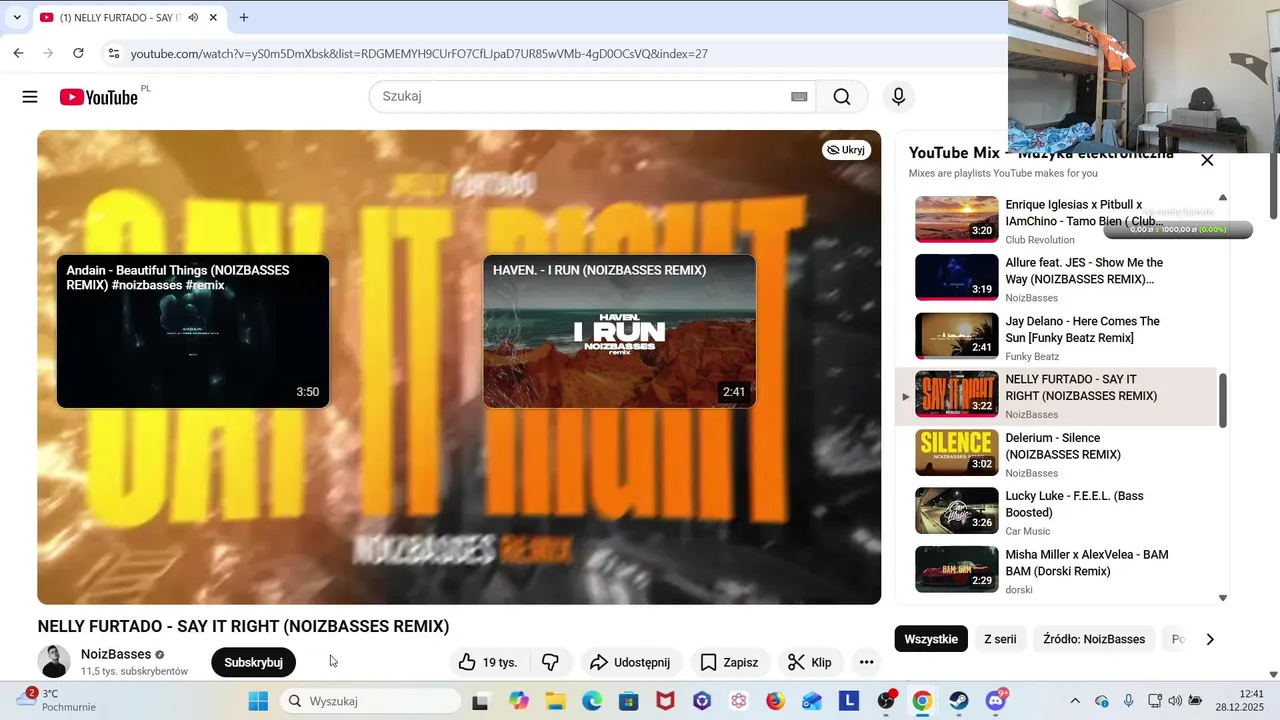This screenshot has height=720, width=1280.
Task: Save video using Zapisz button
Action: [729, 662]
